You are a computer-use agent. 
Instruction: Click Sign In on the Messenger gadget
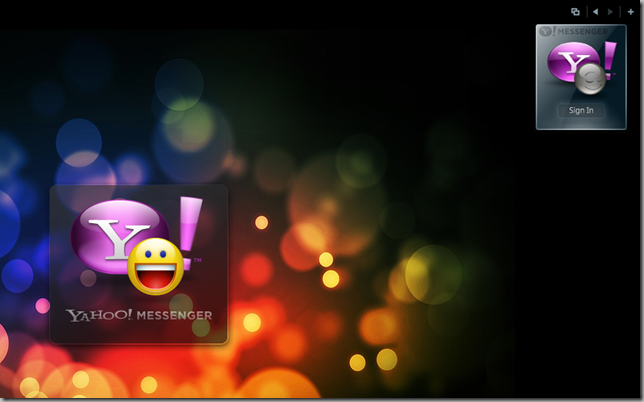[x=581, y=110]
